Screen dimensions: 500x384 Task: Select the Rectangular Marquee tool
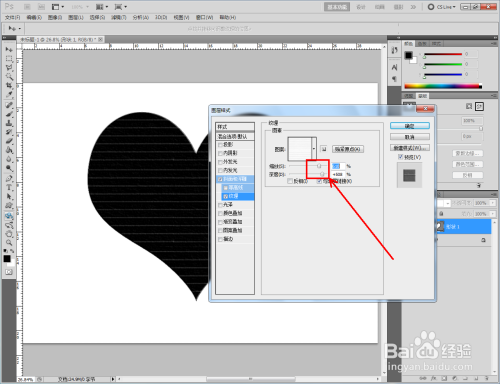(x=9, y=59)
